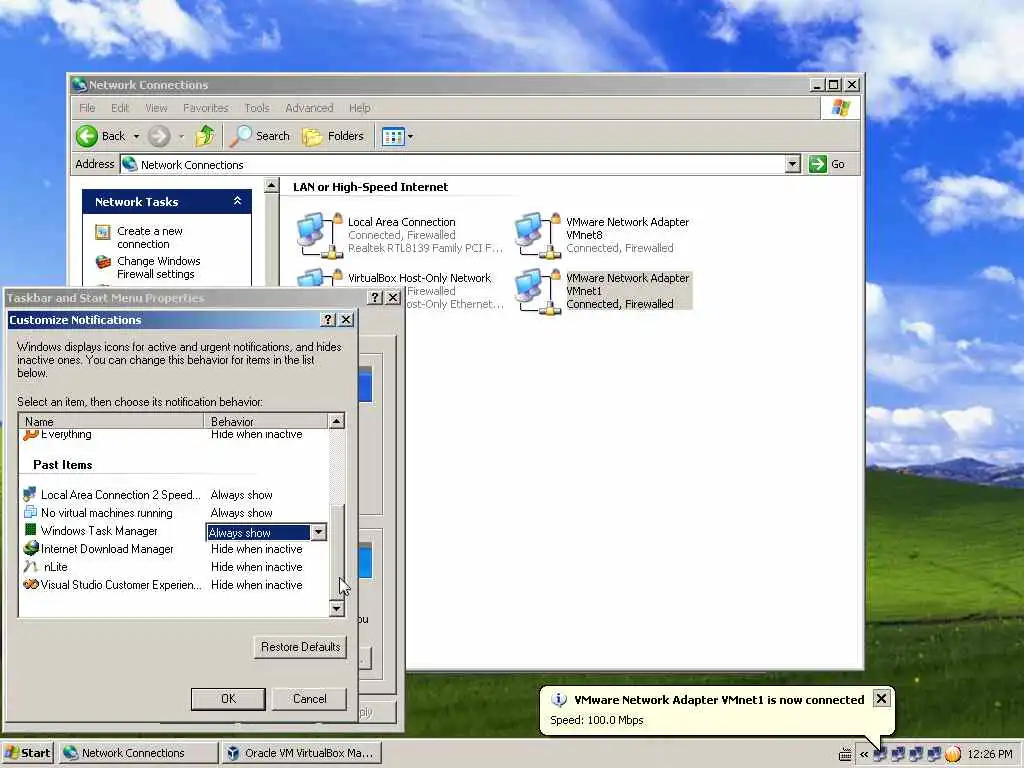Open the Advanced menu
The height and width of the screenshot is (768, 1024).
(x=309, y=108)
